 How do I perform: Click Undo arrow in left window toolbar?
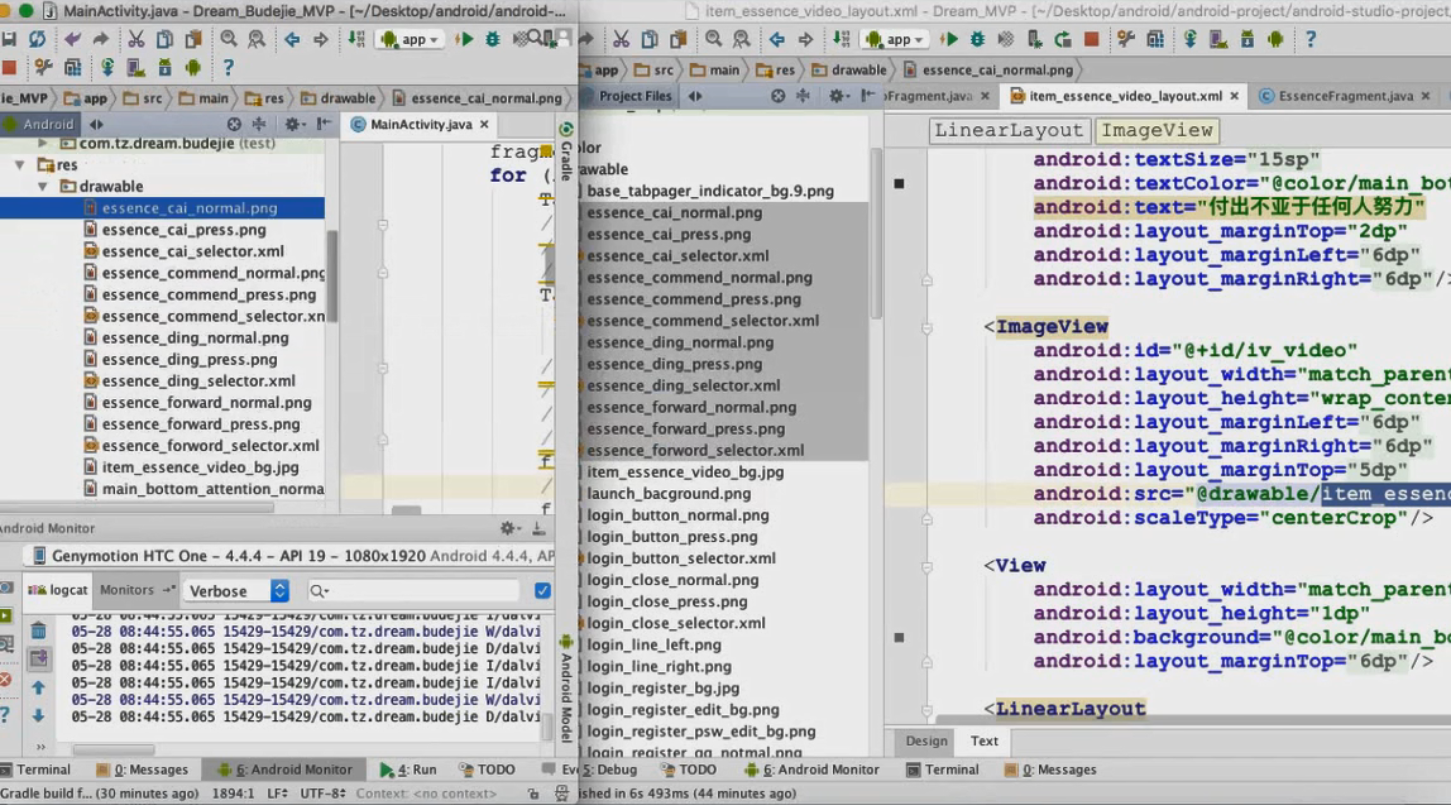[x=73, y=39]
